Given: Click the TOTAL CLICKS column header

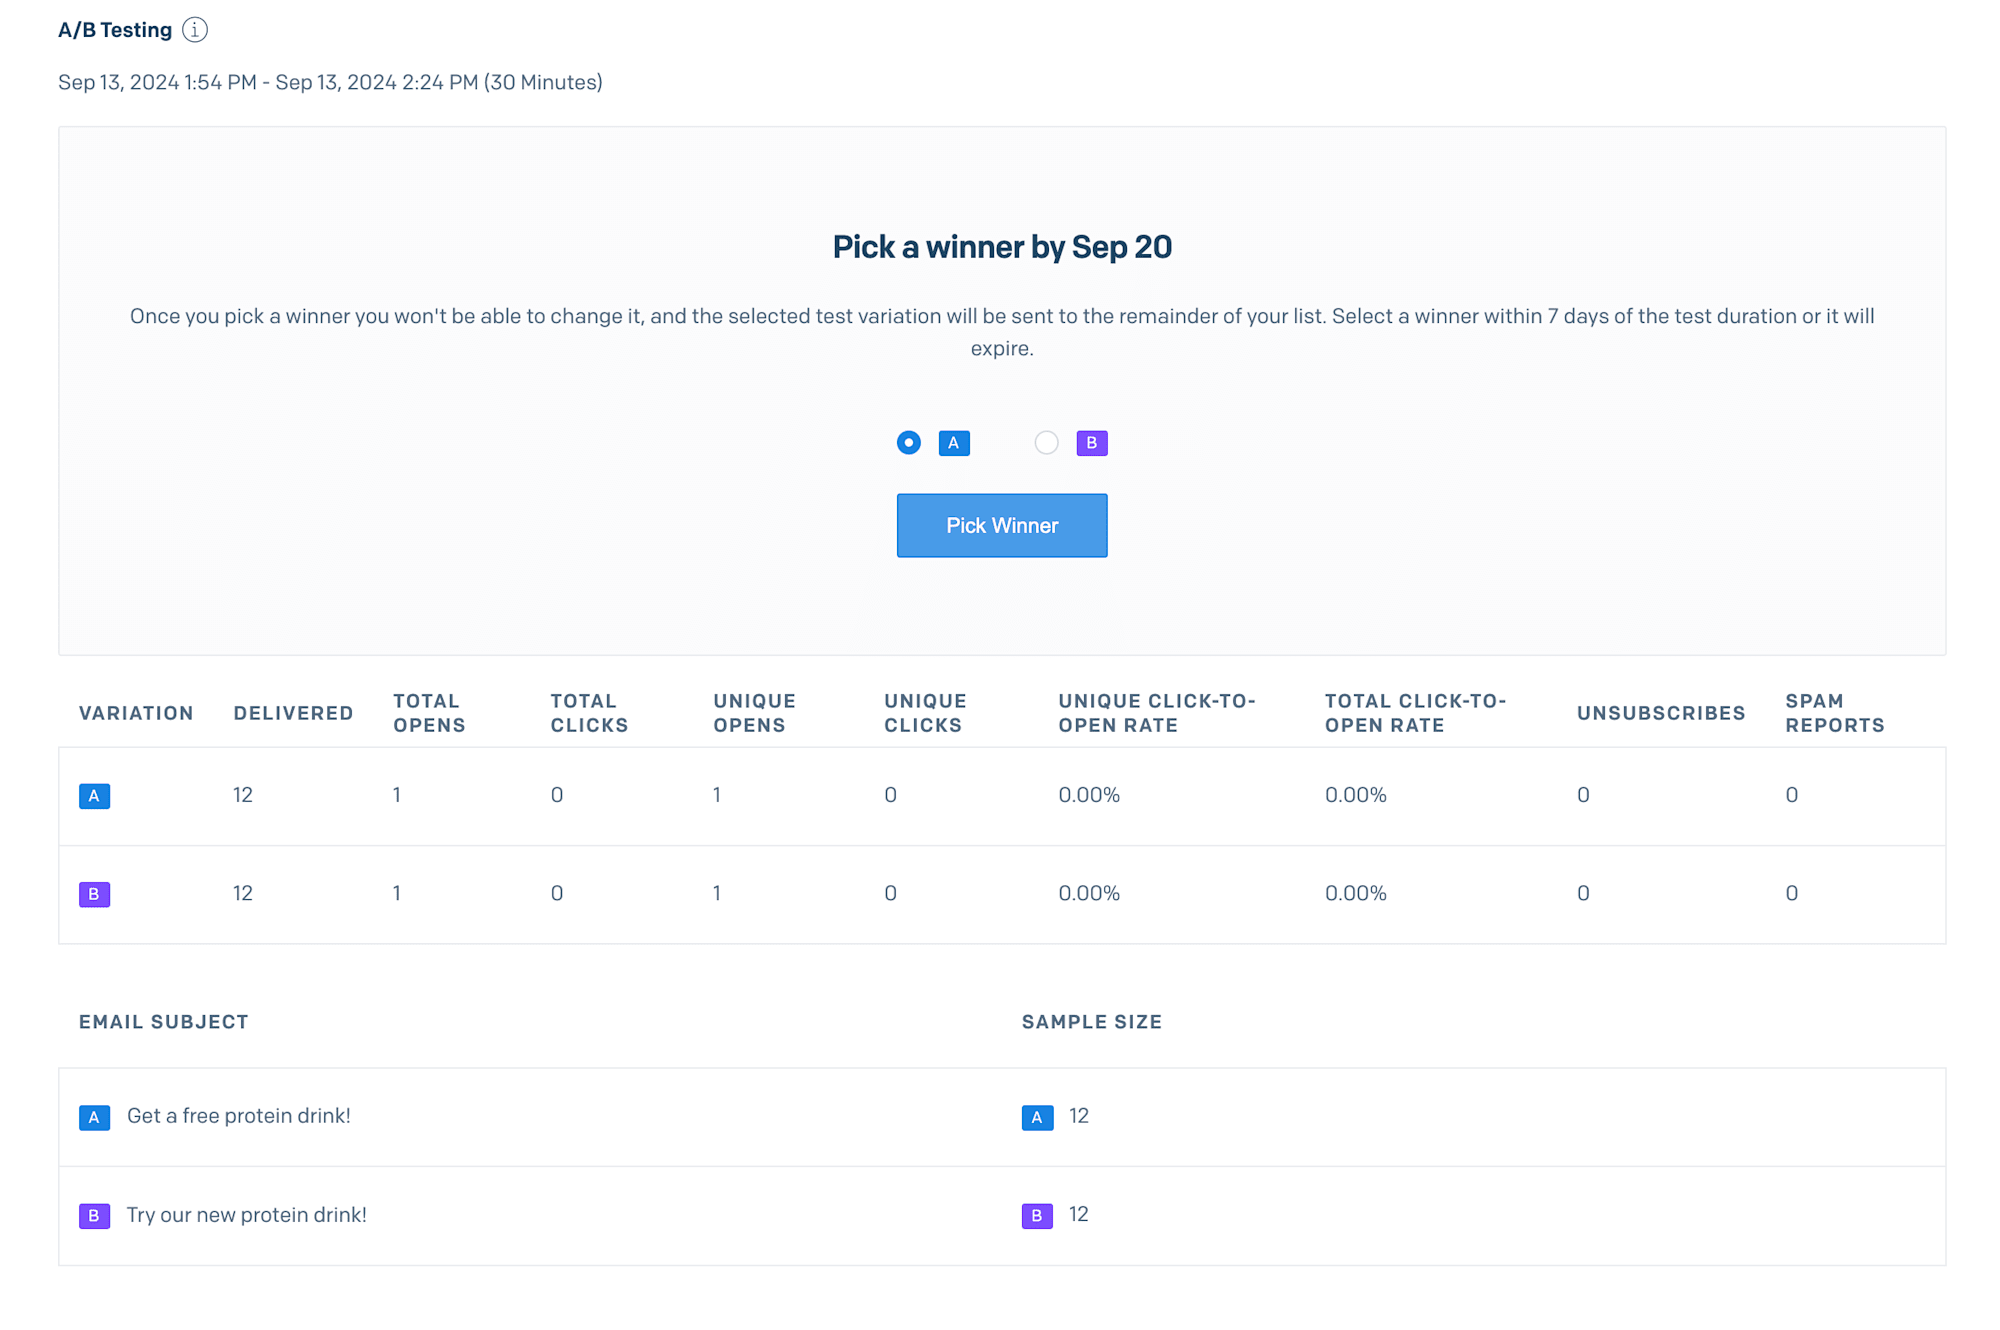Looking at the screenshot, I should click(589, 713).
